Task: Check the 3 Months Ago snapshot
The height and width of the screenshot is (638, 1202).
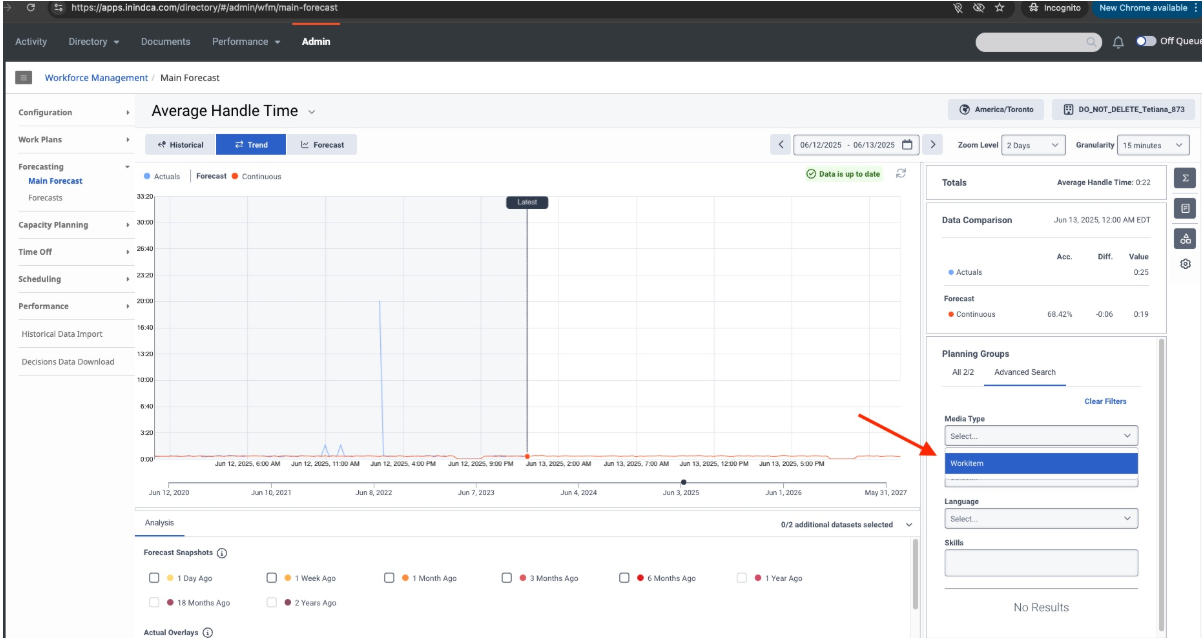Action: pyautogui.click(x=507, y=578)
